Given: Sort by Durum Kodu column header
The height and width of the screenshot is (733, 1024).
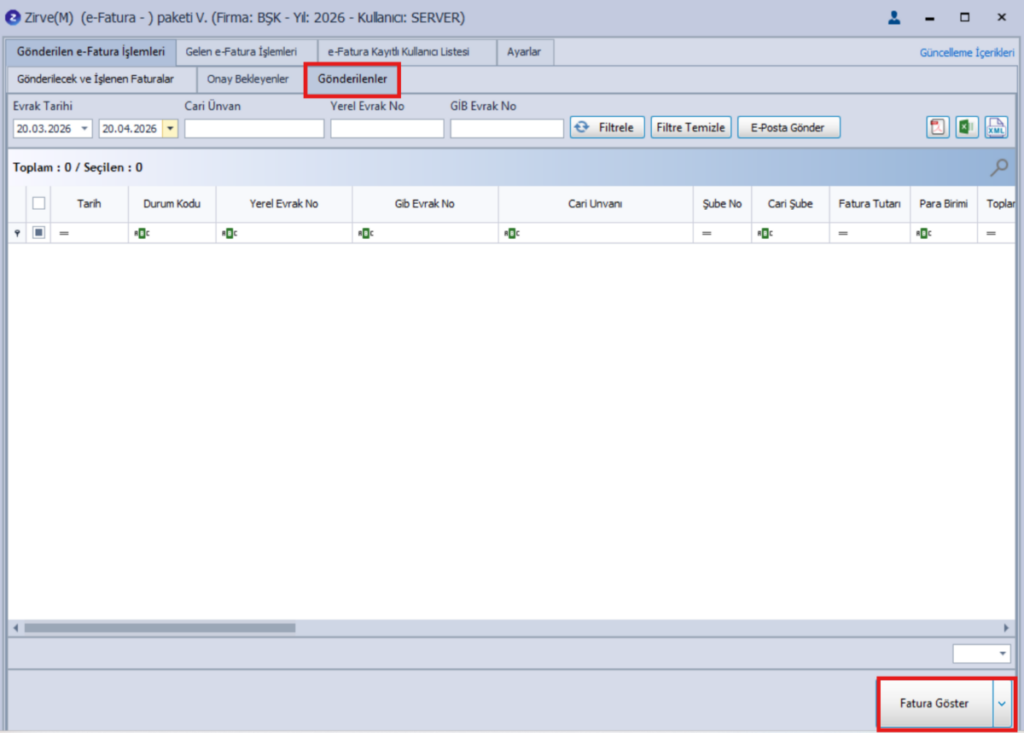Looking at the screenshot, I should click(x=172, y=204).
